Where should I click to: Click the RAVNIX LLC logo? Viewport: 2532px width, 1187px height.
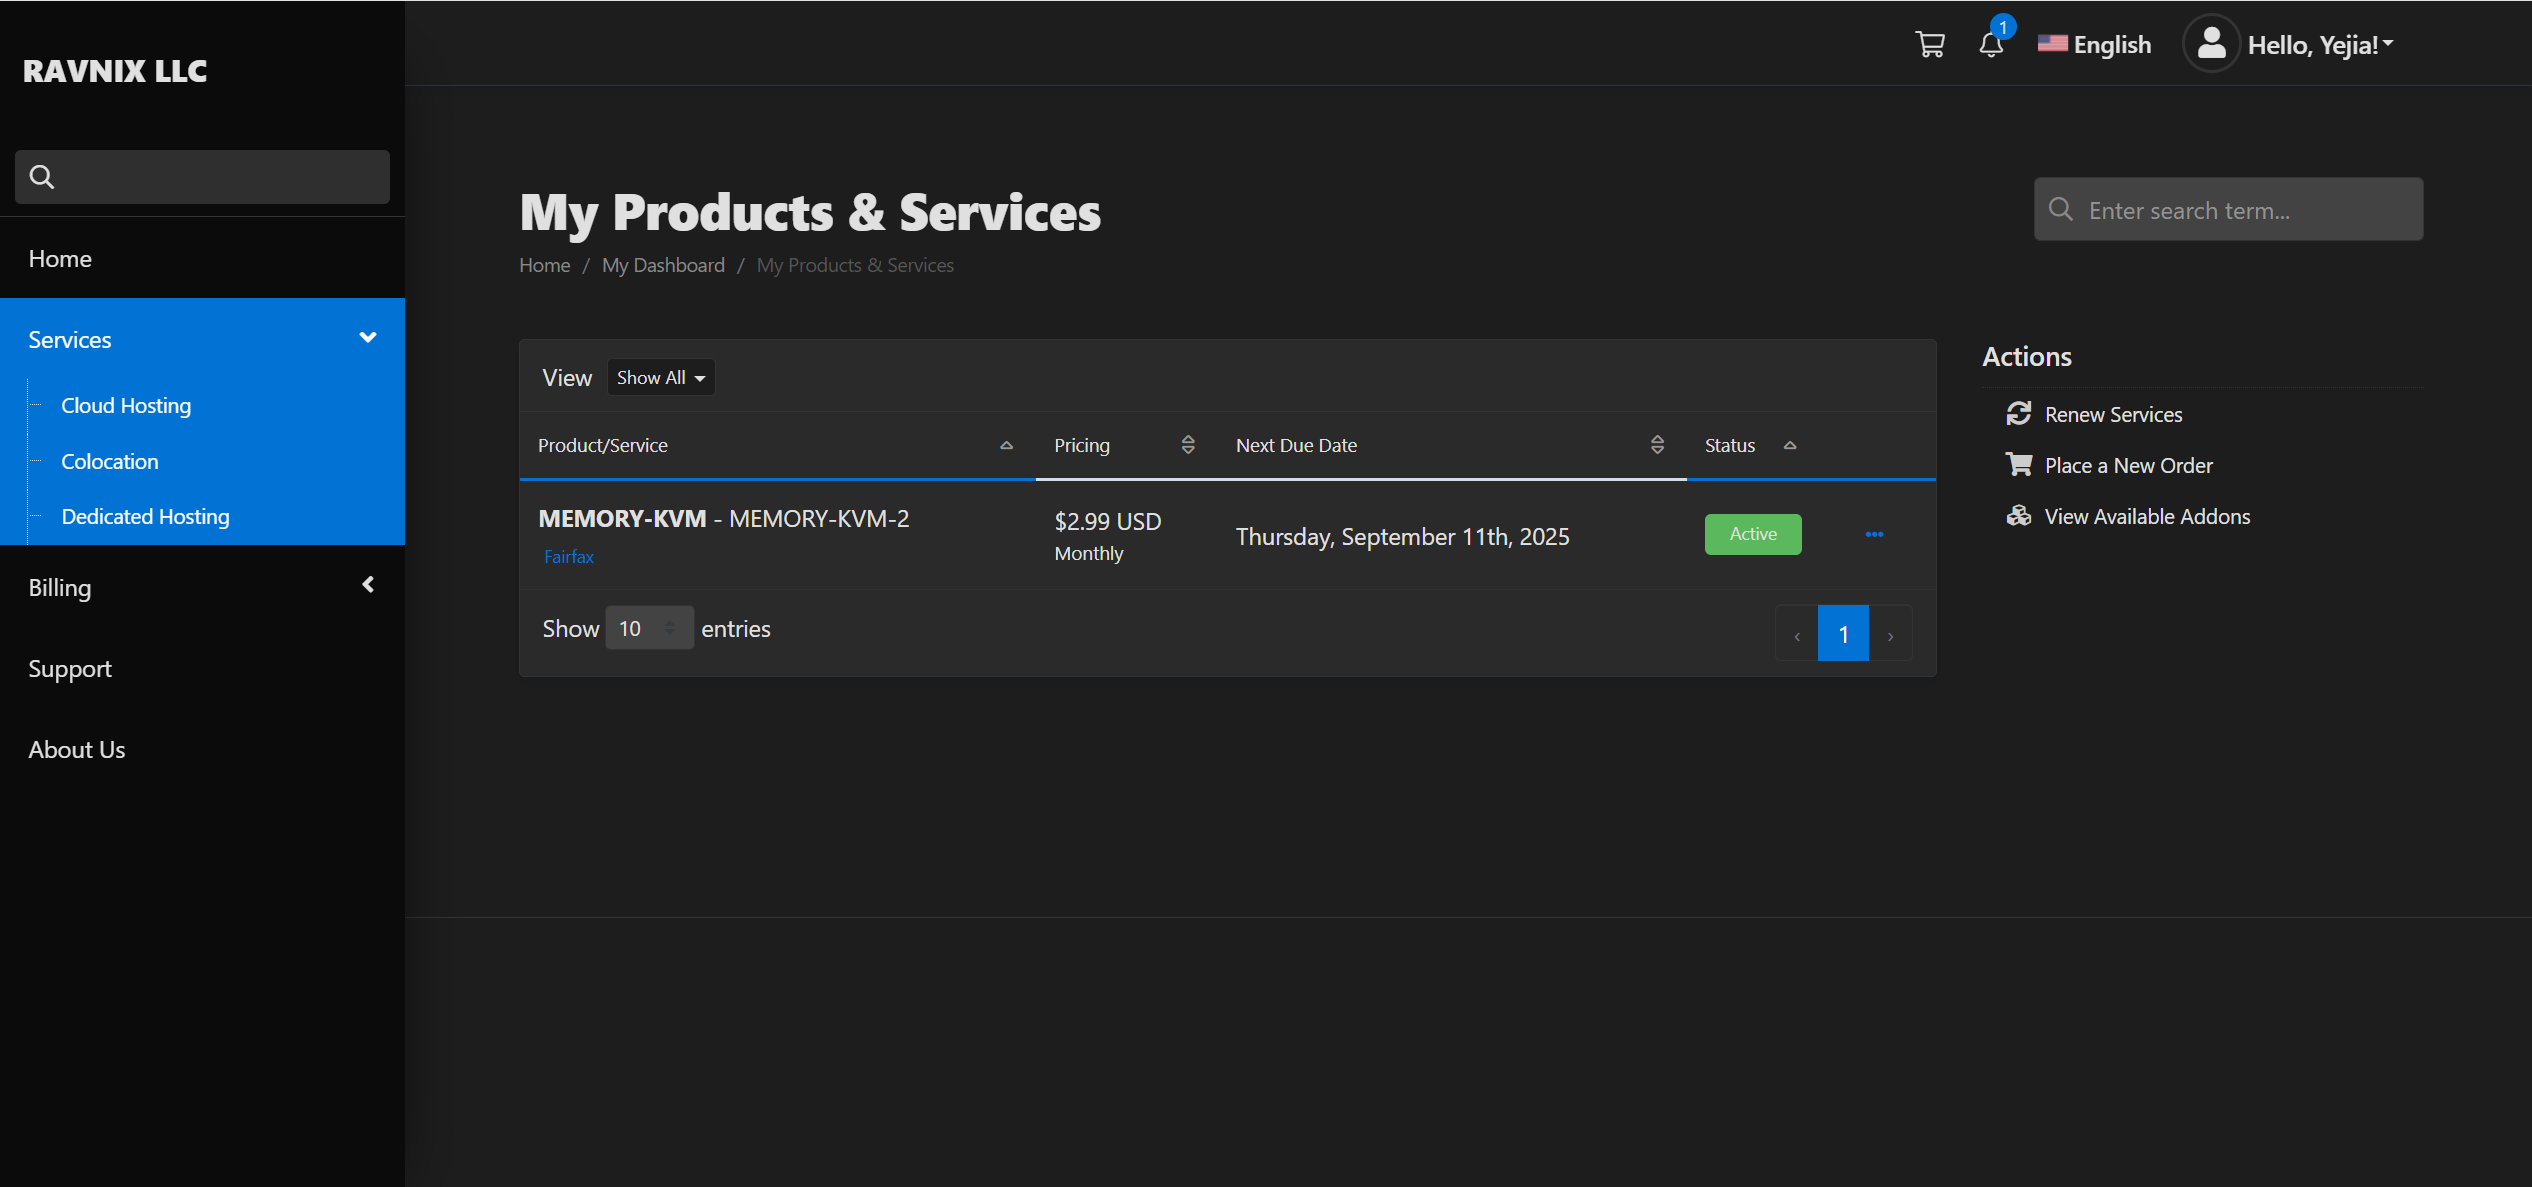coord(115,71)
